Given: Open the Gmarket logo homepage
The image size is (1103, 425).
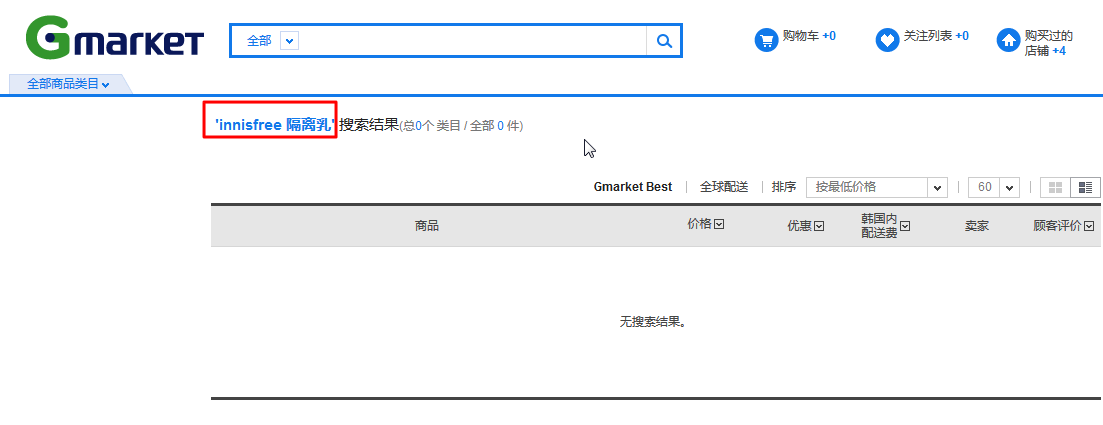Looking at the screenshot, I should (x=115, y=37).
